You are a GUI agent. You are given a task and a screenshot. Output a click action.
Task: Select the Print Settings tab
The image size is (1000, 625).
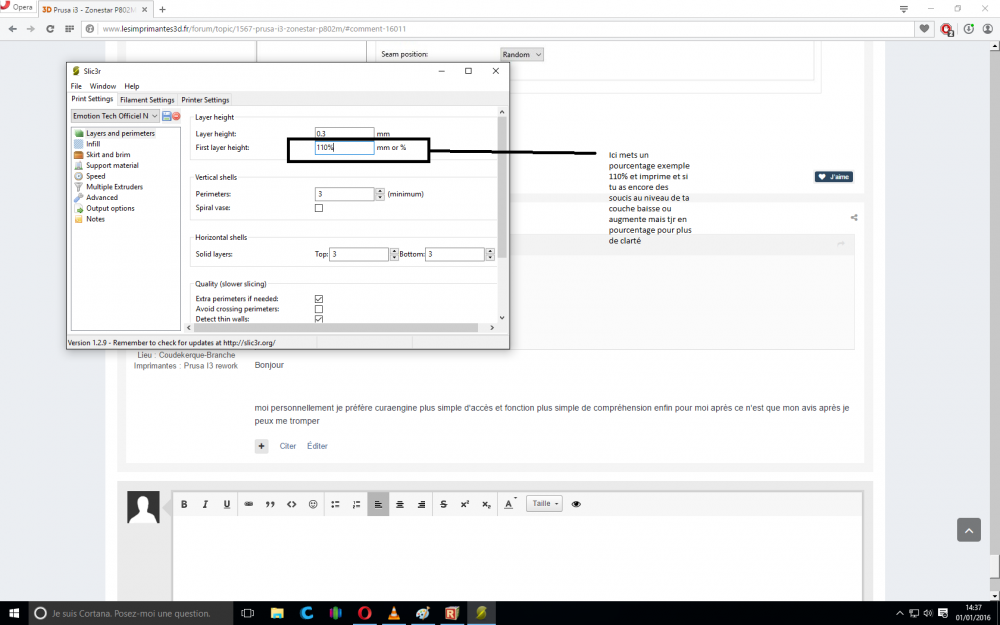tap(92, 99)
